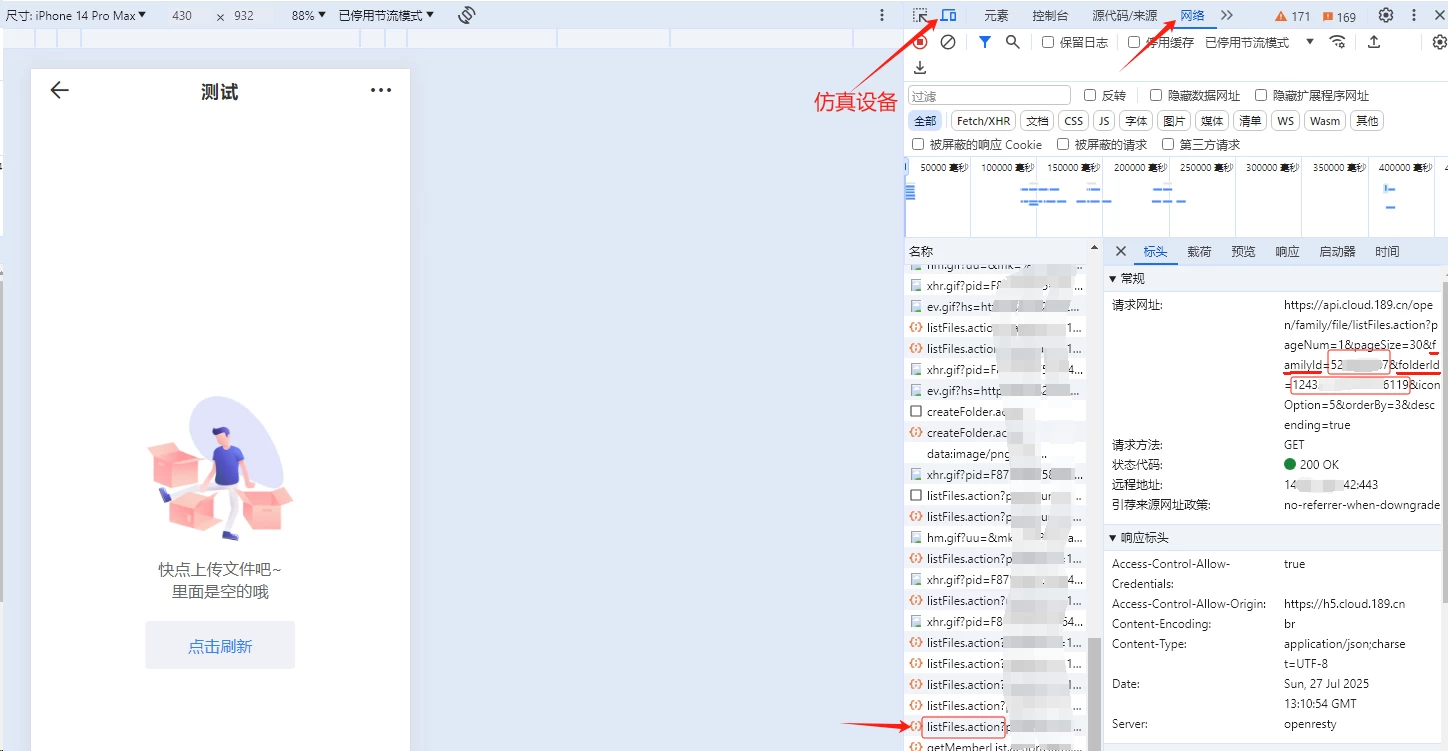Enable the 保留日志 checkbox

(1048, 42)
